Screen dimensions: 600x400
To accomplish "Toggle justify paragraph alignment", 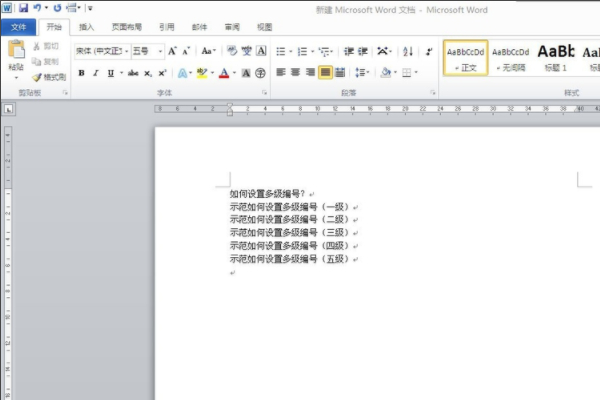I will pyautogui.click(x=325, y=72).
